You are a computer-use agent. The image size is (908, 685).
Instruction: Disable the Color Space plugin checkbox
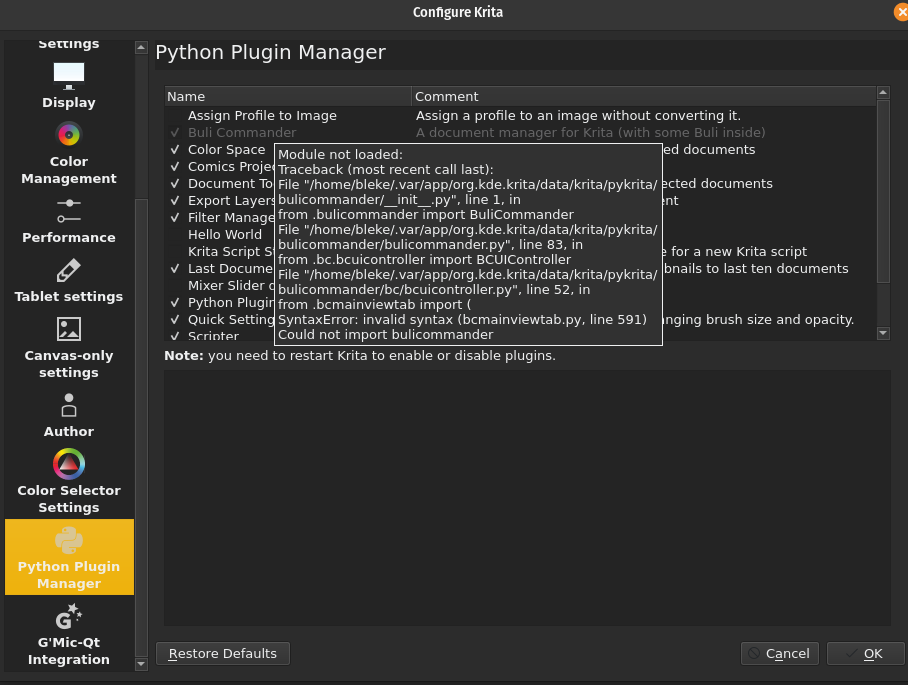click(175, 150)
